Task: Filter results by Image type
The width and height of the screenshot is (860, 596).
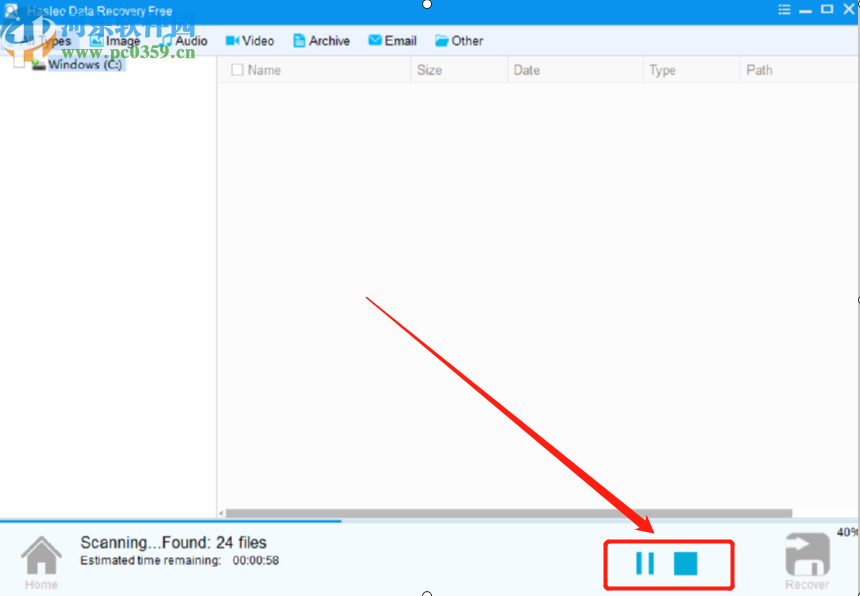Action: point(115,41)
